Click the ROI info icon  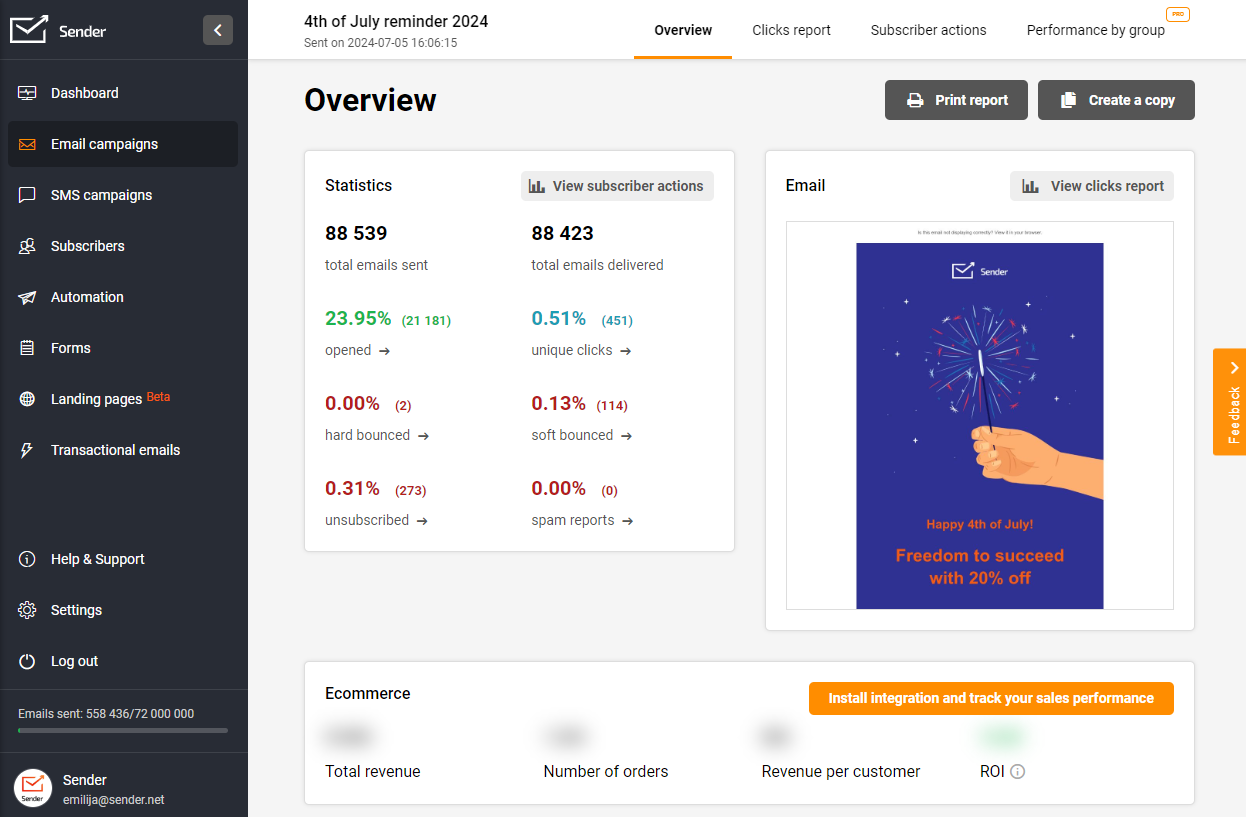click(x=1019, y=771)
